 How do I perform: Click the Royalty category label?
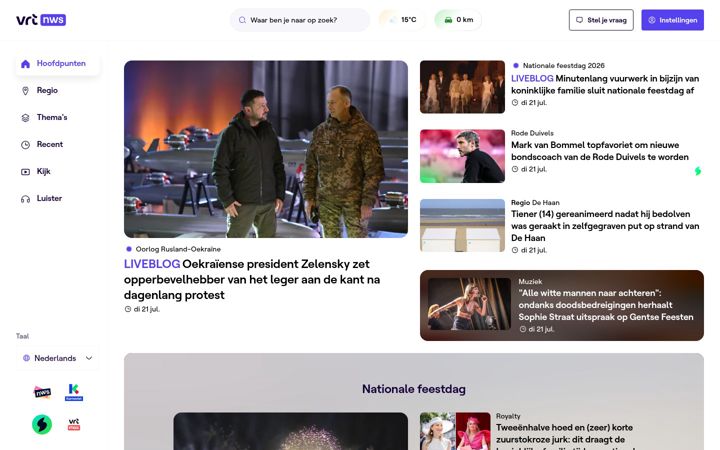pos(508,416)
